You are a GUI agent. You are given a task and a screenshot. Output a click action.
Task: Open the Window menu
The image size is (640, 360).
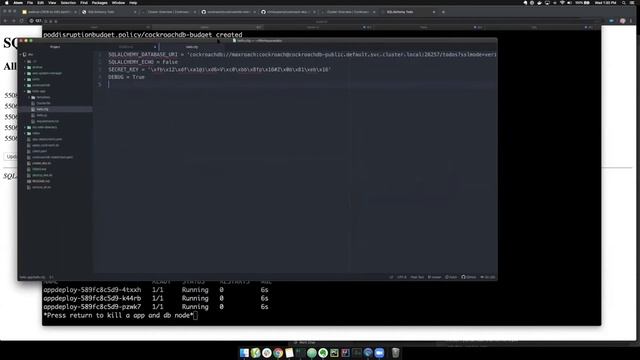click(x=118, y=2)
